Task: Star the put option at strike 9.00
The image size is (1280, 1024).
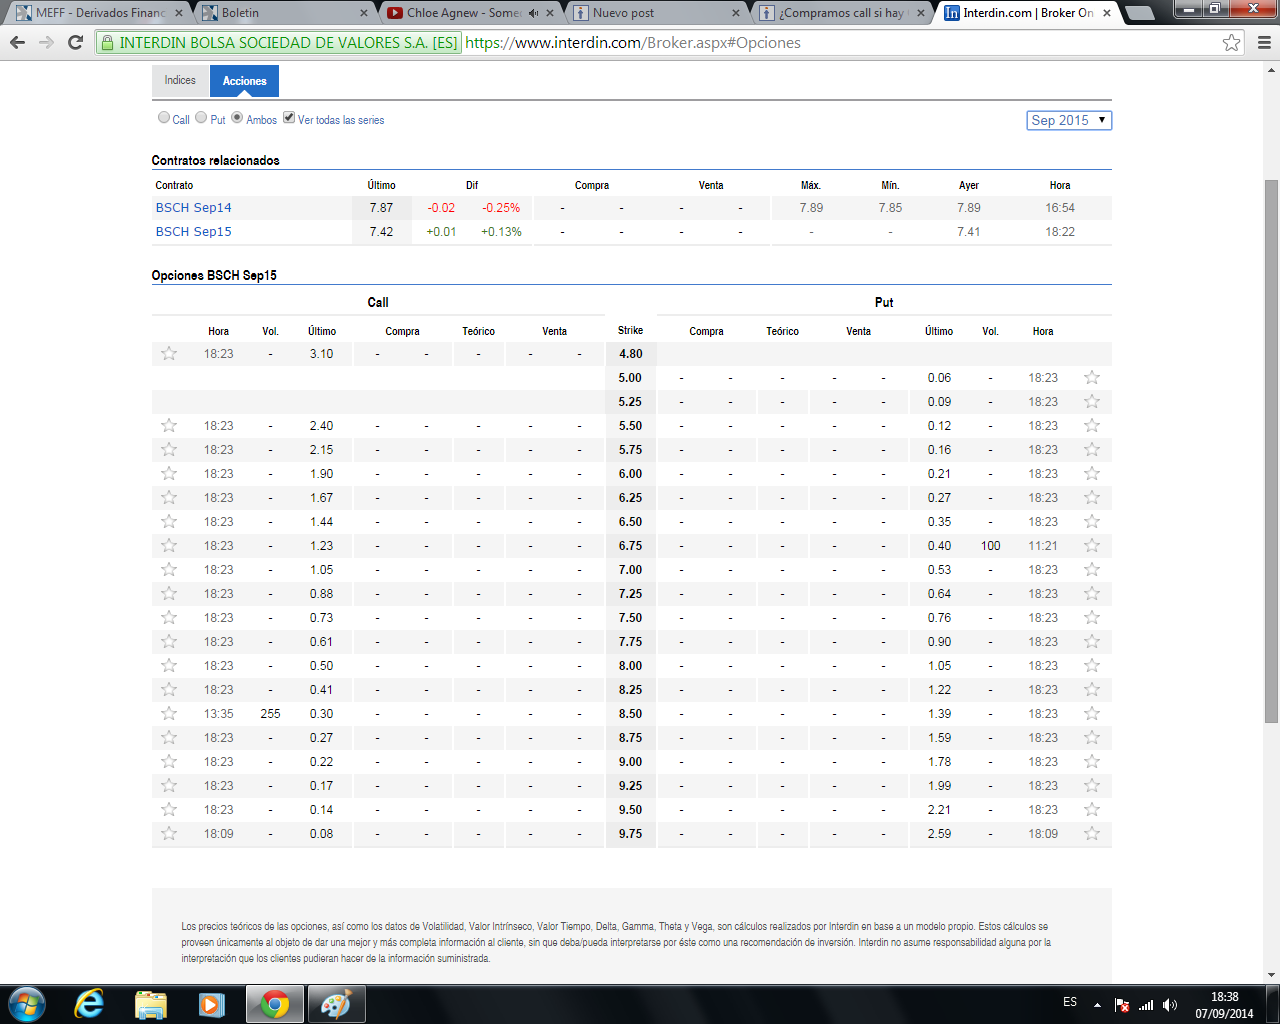Action: tap(1092, 761)
